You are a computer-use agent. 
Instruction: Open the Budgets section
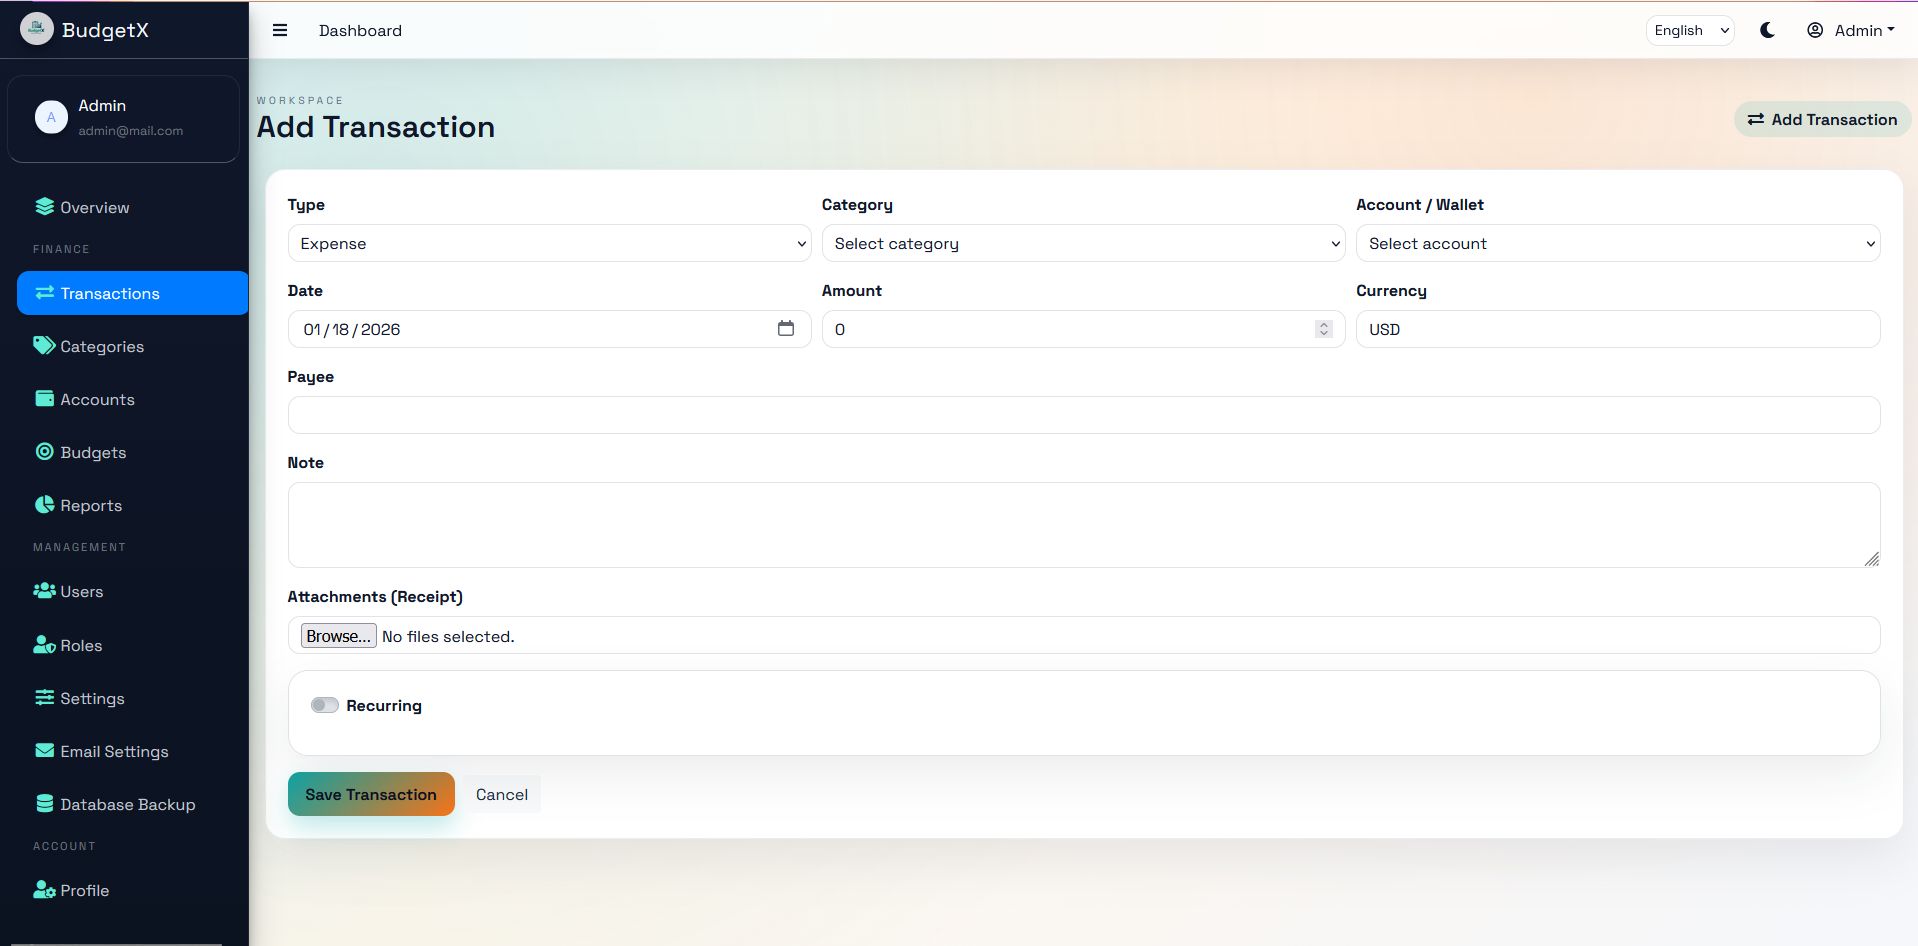pyautogui.click(x=132, y=452)
